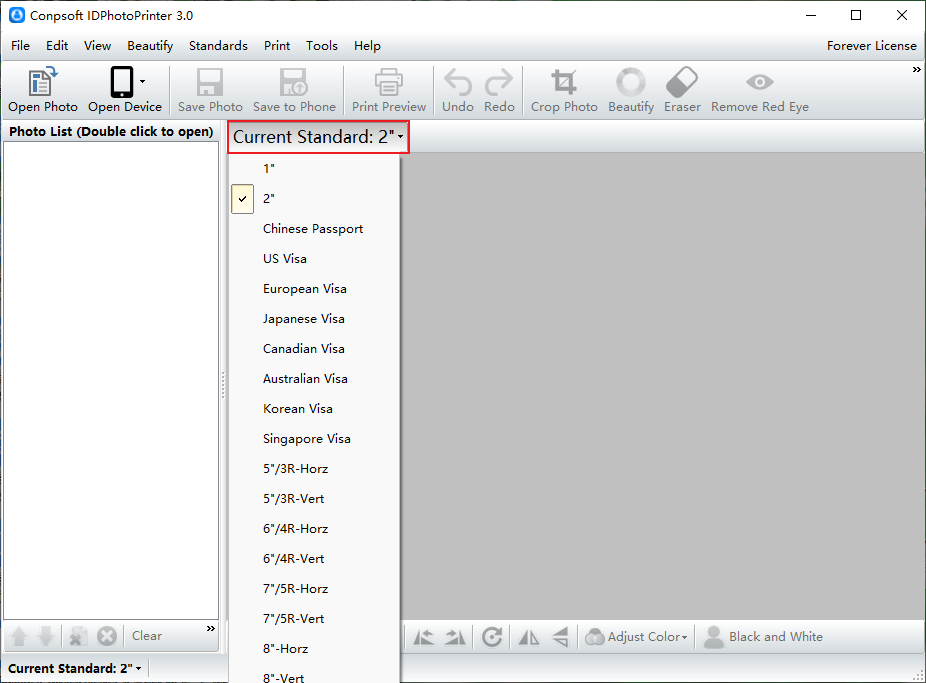The width and height of the screenshot is (926, 683).
Task: Click the flip horizontal icon
Action: coord(529,637)
